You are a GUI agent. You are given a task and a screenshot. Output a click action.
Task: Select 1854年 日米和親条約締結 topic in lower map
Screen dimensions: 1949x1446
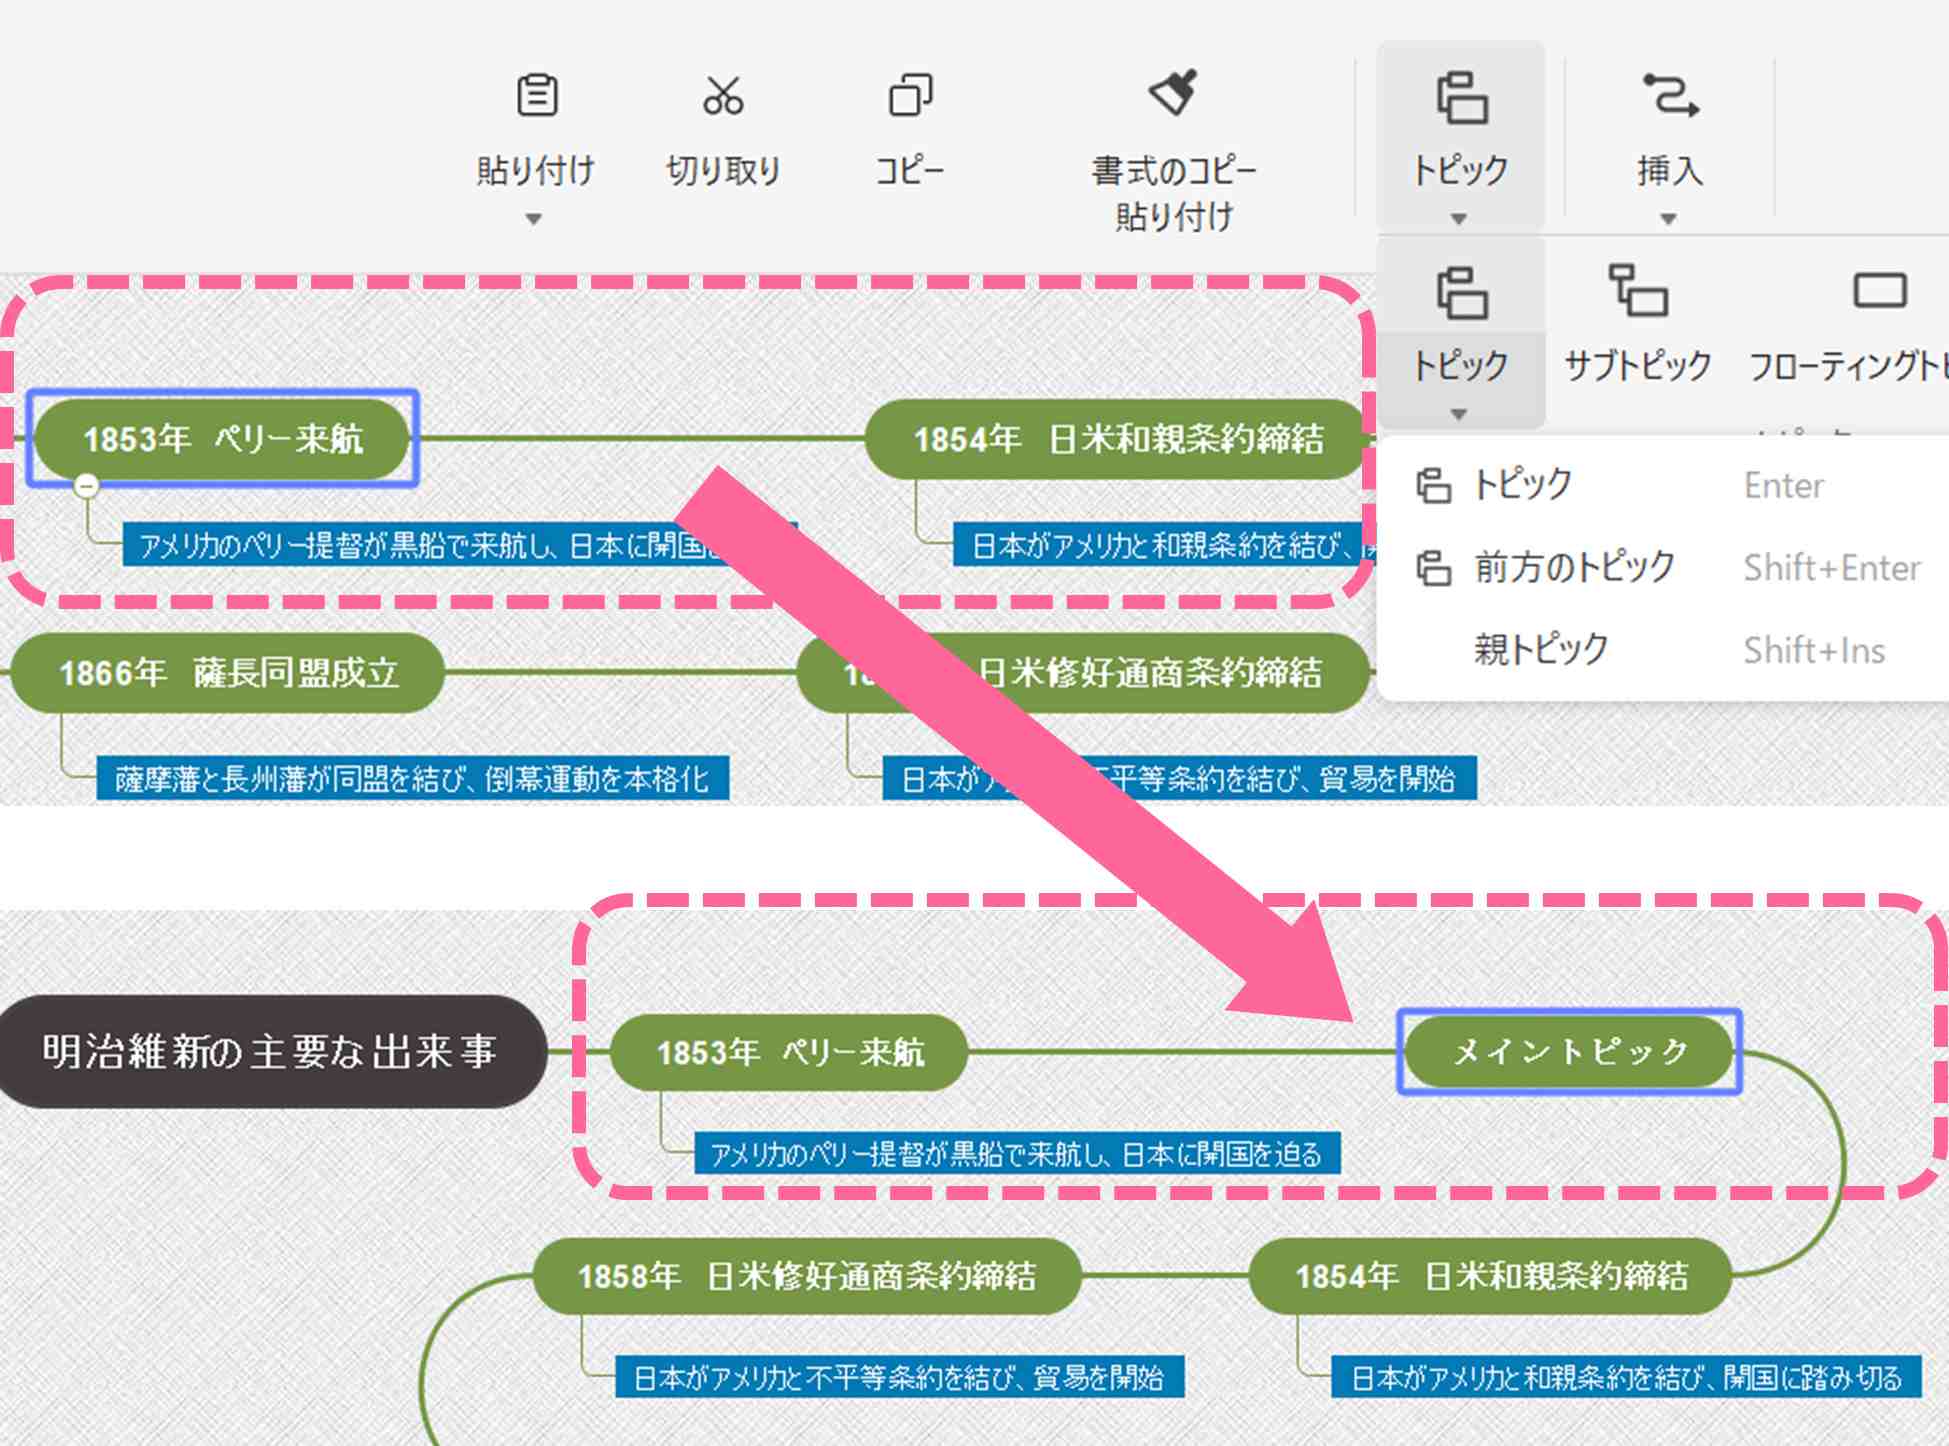click(x=1491, y=1276)
